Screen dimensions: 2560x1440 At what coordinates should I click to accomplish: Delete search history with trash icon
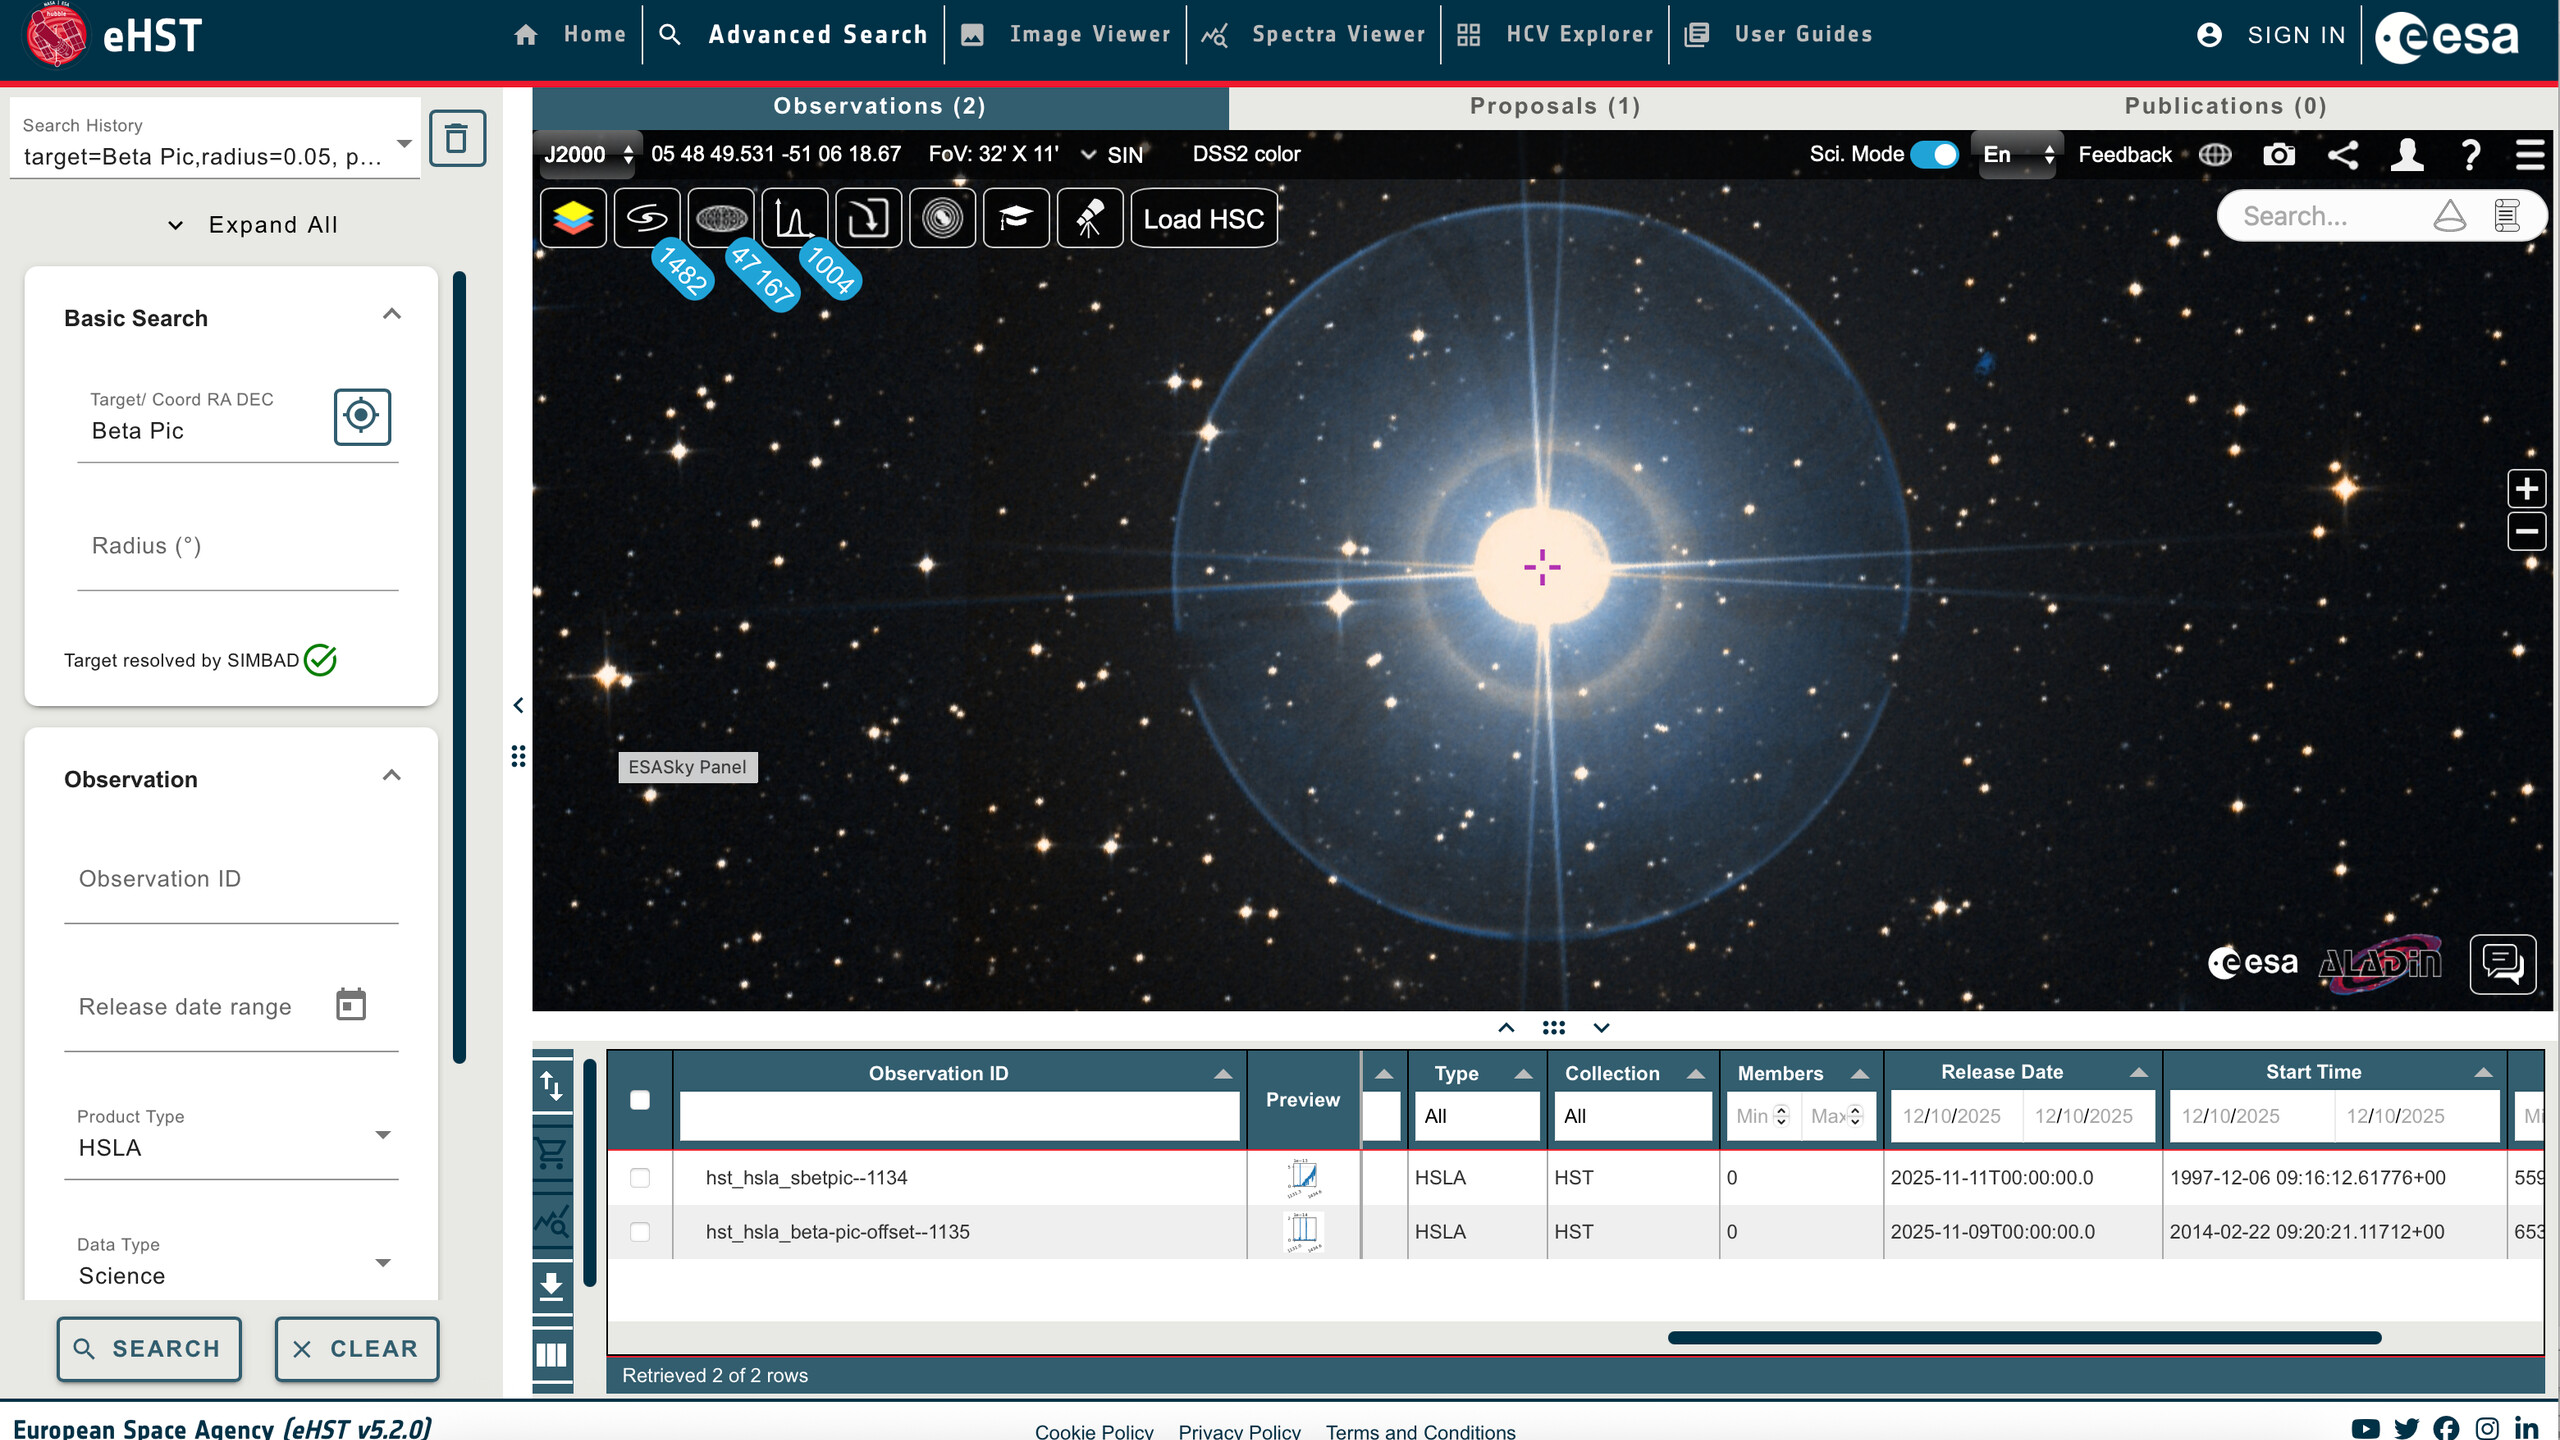457,139
